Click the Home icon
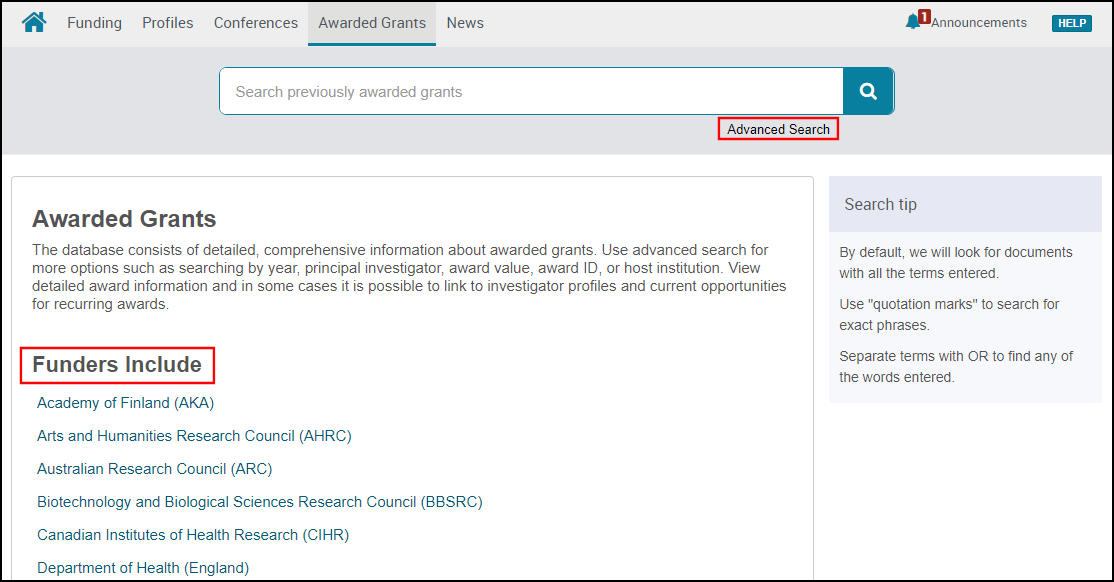 pyautogui.click(x=34, y=22)
